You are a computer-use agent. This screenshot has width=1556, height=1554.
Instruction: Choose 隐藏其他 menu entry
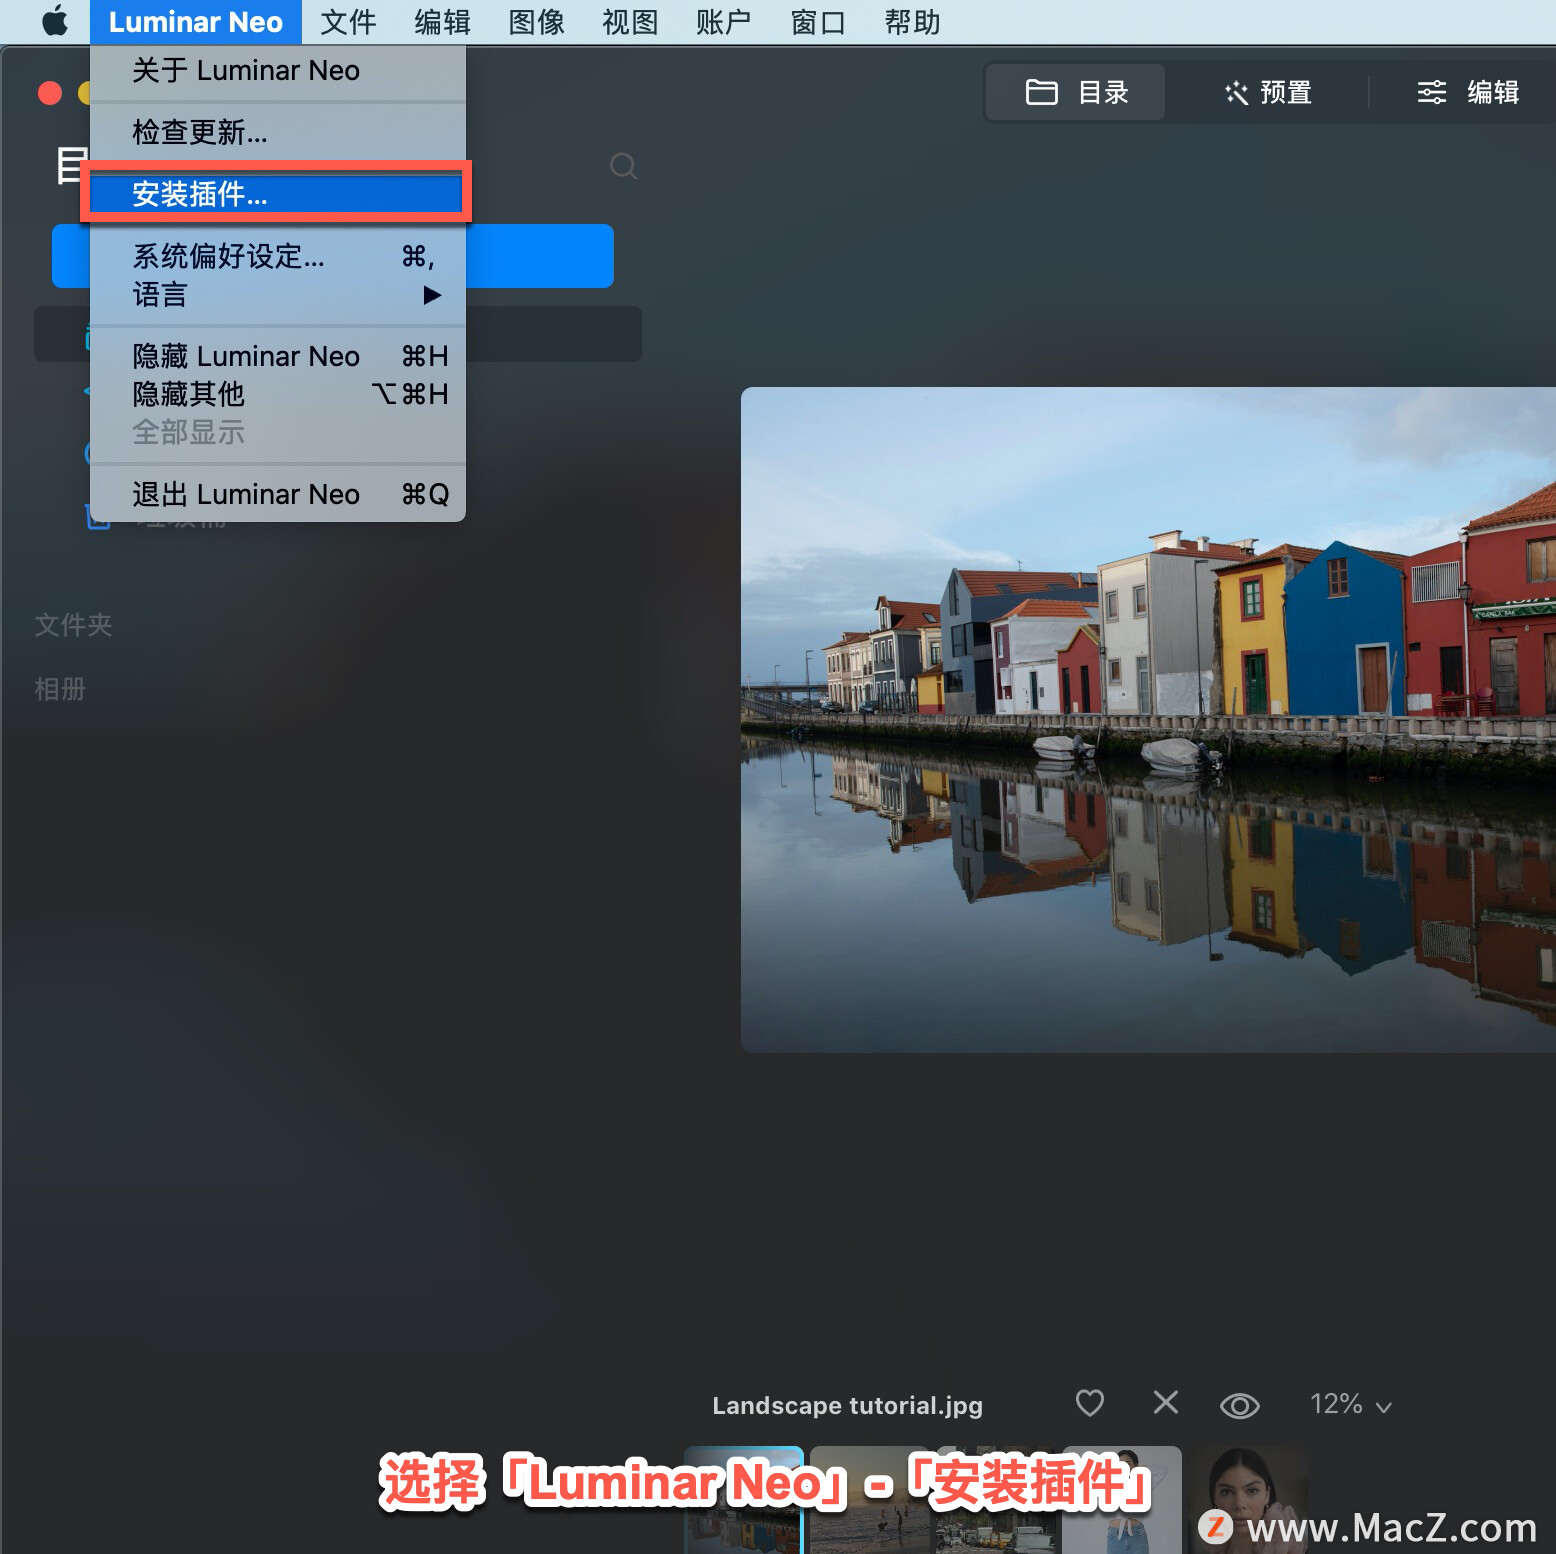[278, 394]
